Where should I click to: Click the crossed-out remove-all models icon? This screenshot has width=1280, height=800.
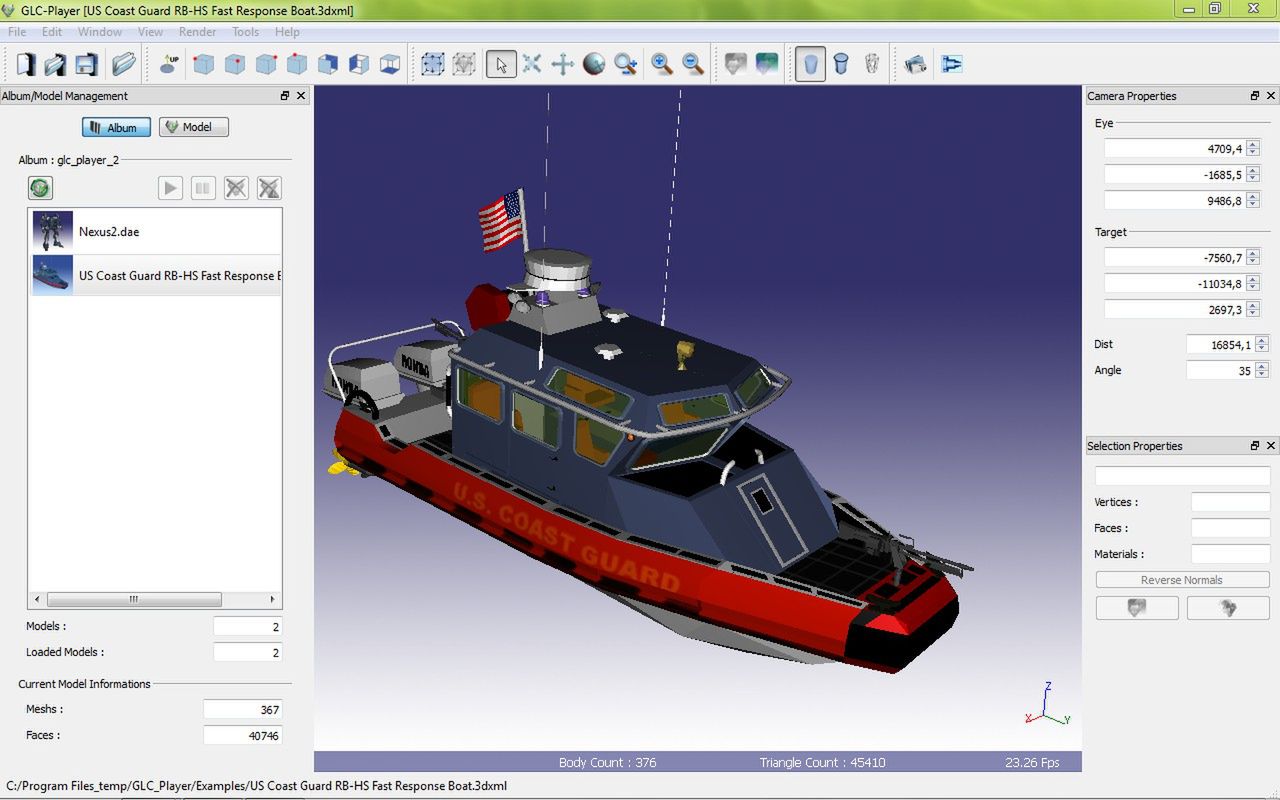pos(269,188)
